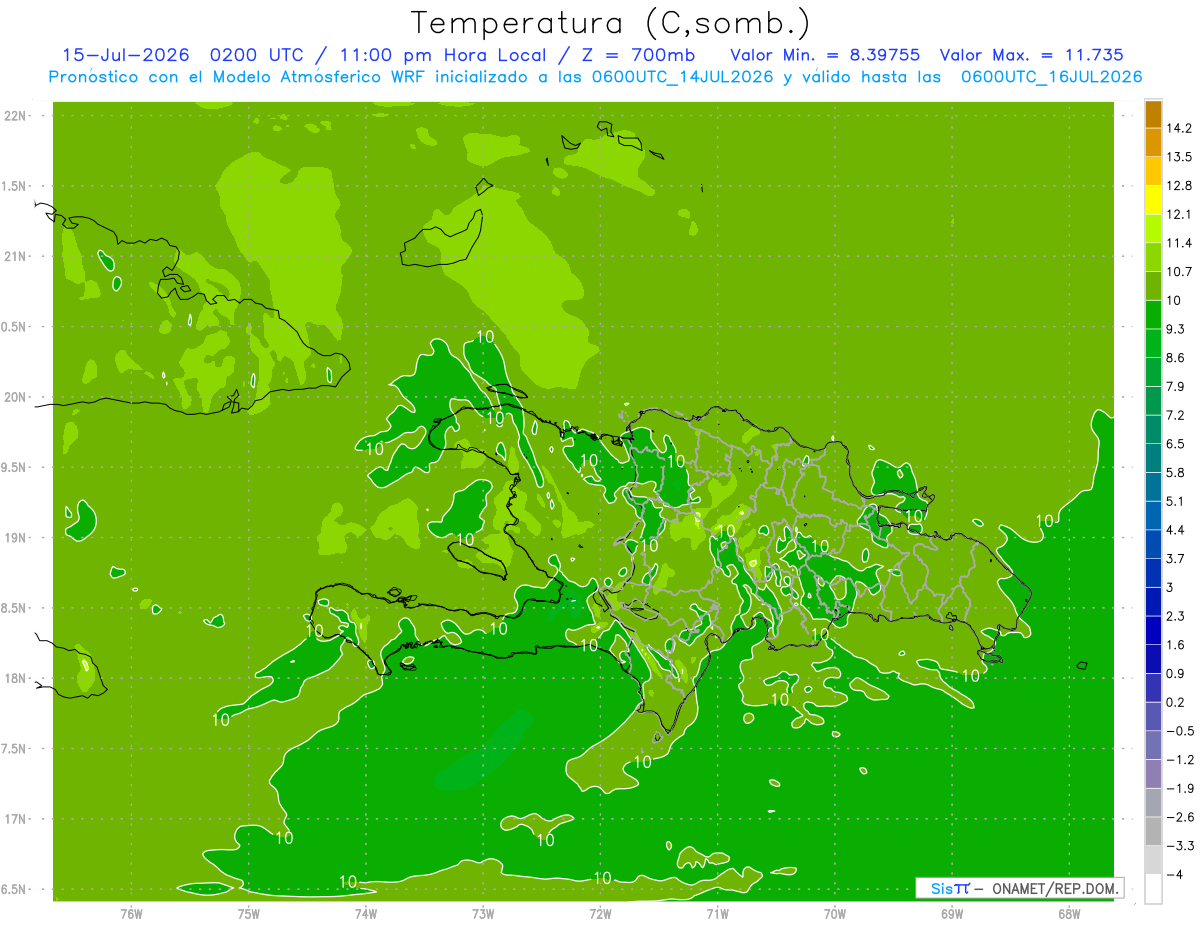Click the '11.4' colorbar value
The image size is (1200, 927).
click(1178, 243)
